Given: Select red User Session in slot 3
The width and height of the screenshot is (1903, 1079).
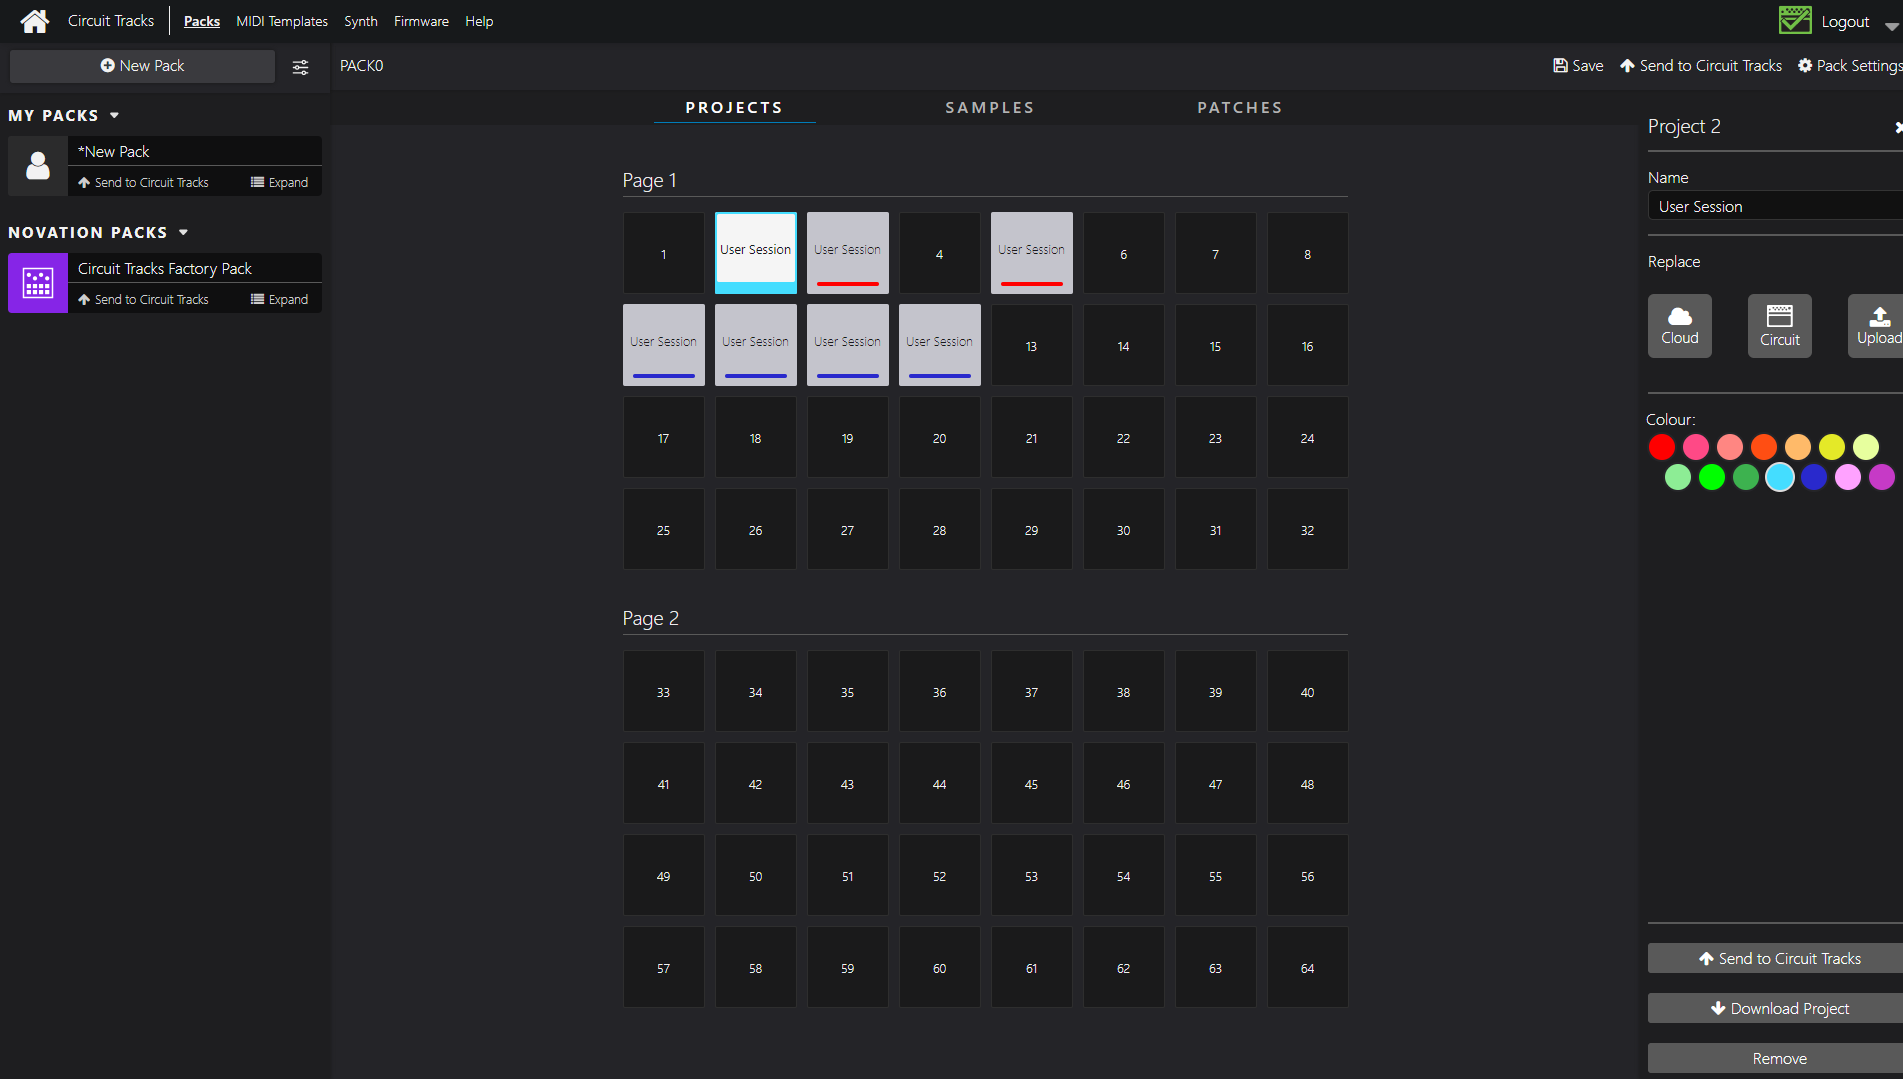Looking at the screenshot, I should 848,253.
